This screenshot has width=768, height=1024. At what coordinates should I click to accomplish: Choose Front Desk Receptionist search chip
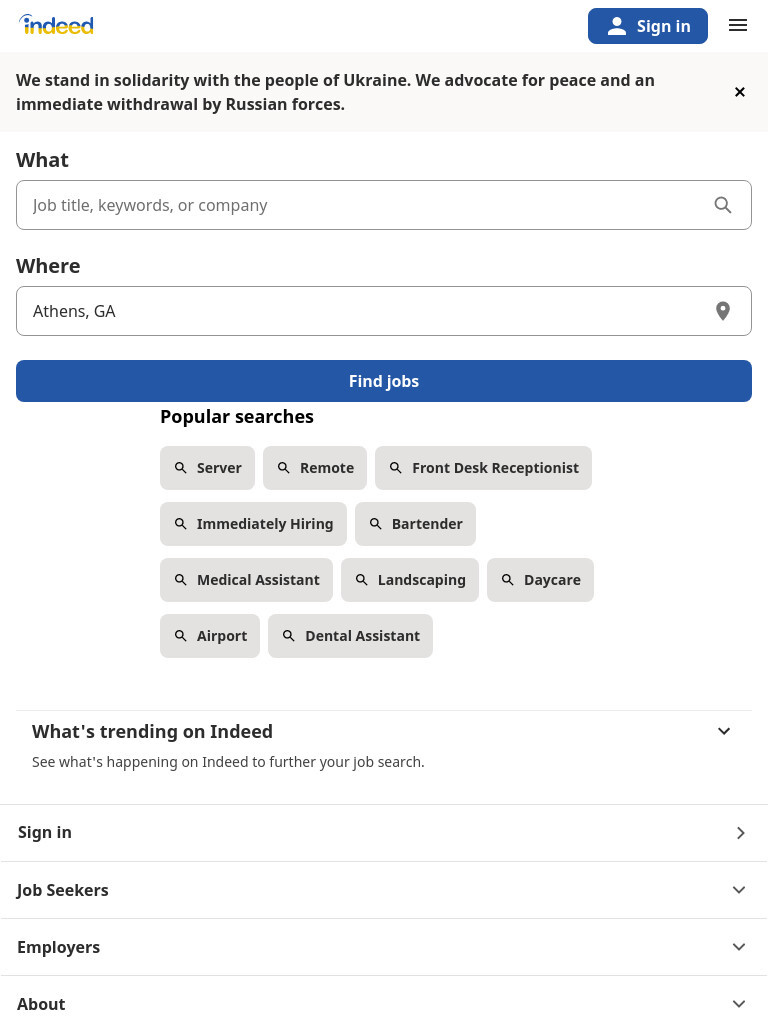(x=483, y=468)
